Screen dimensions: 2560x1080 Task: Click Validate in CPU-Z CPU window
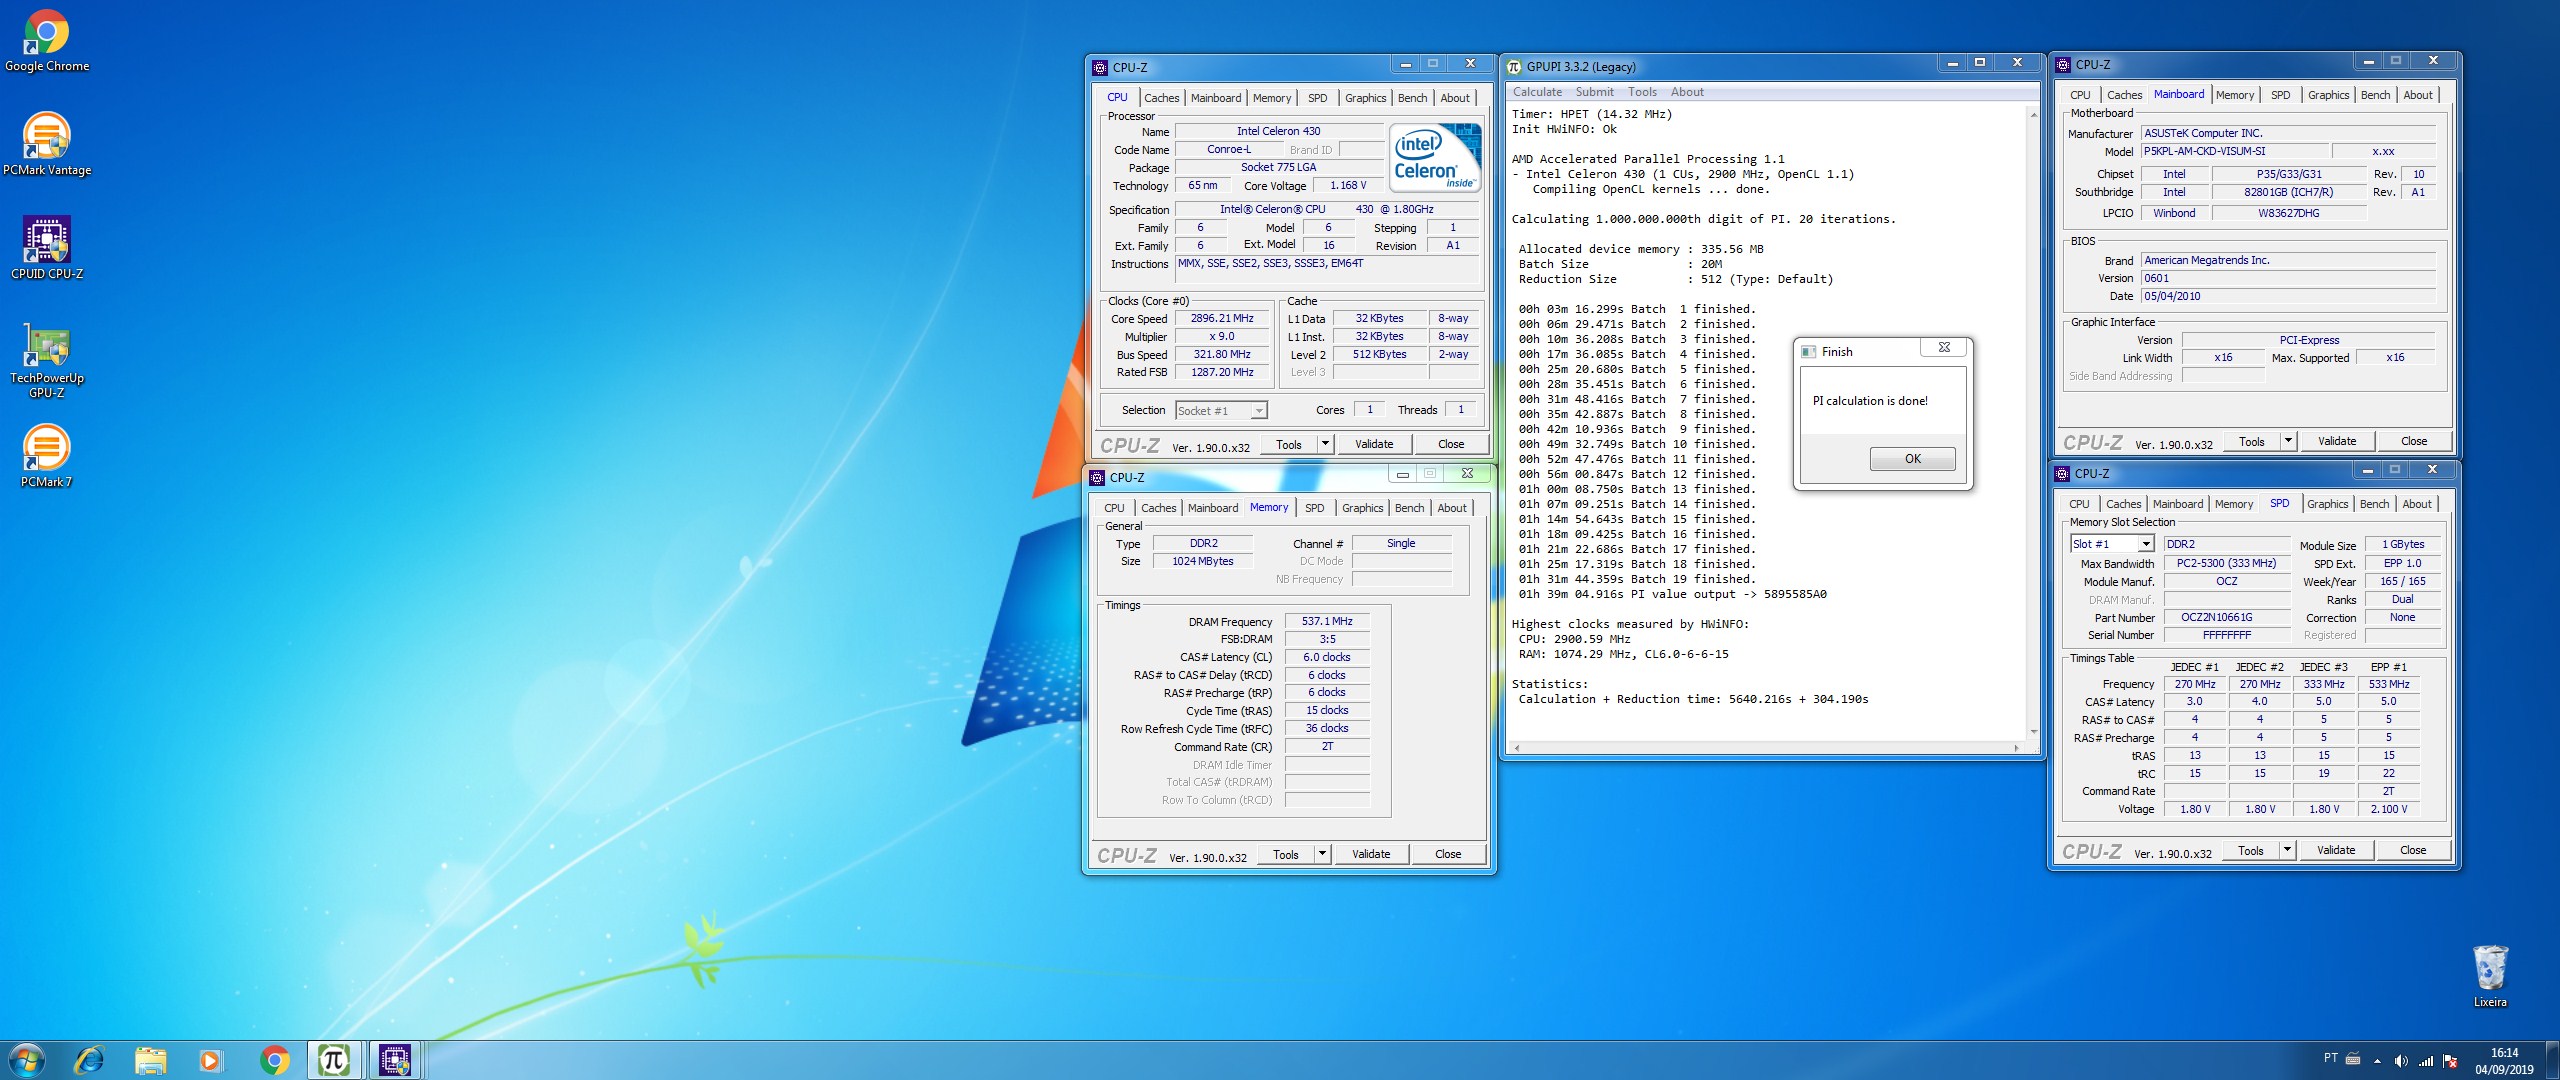pos(1374,444)
